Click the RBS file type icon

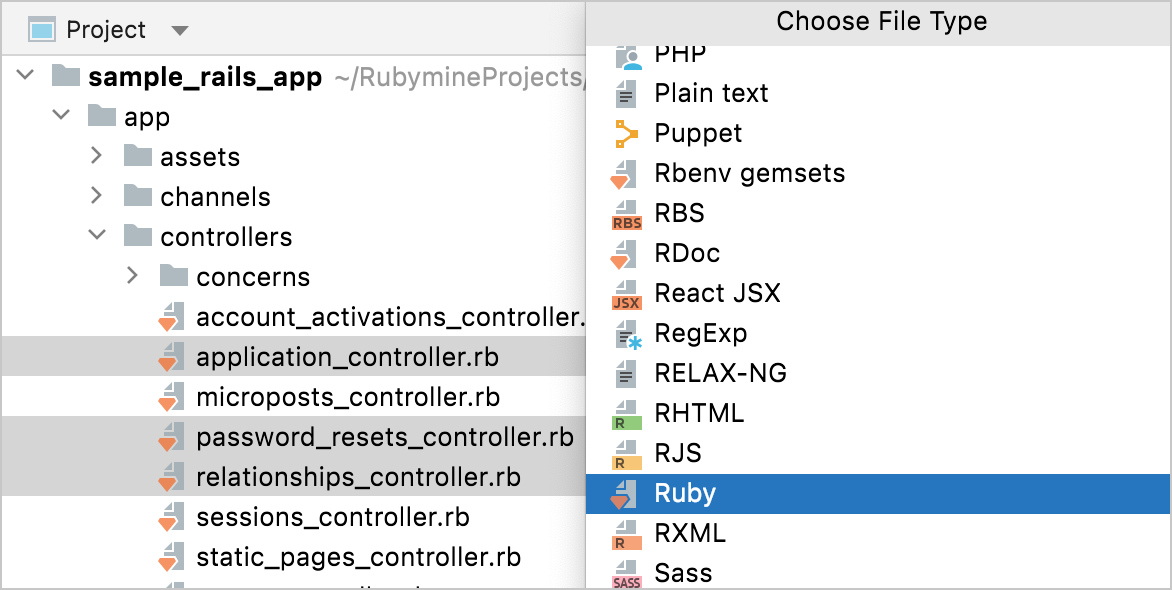point(625,213)
